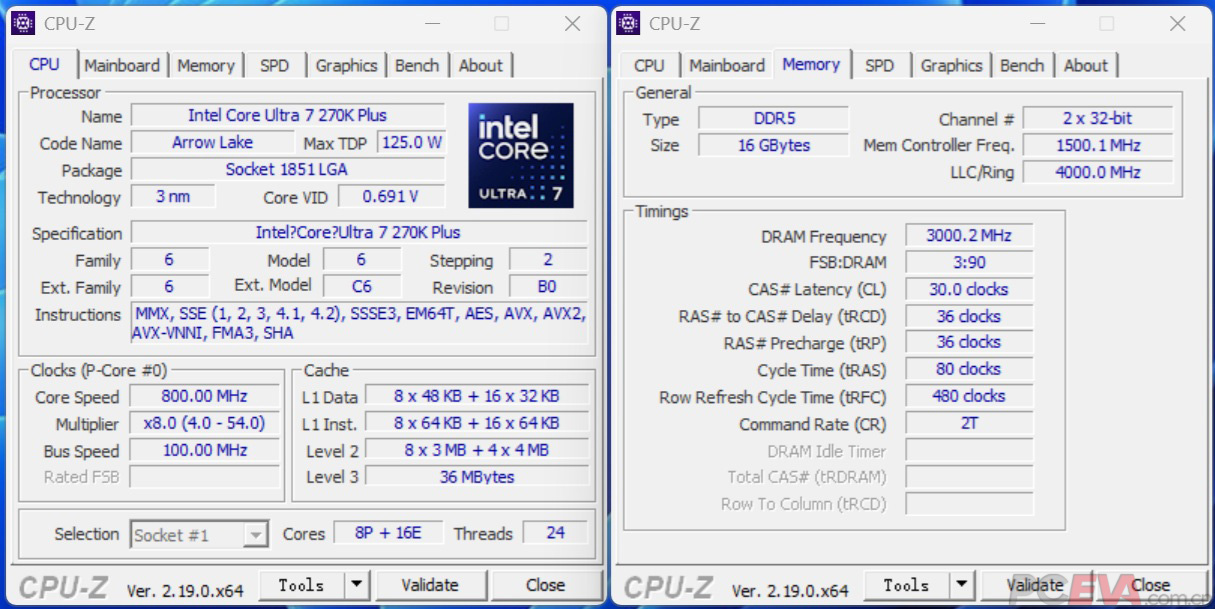Click the Cycle Time (tRAS) value 80 clocks

tap(969, 369)
